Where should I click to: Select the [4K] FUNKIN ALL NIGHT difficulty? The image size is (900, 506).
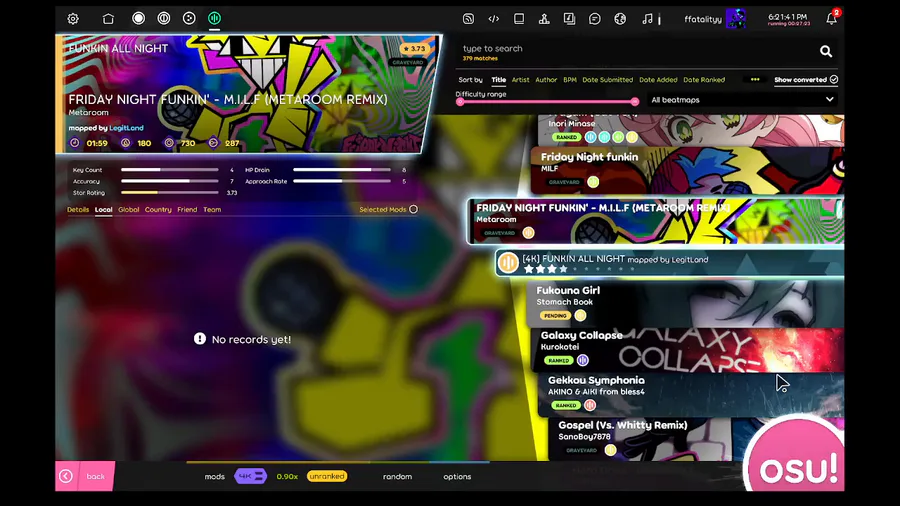[x=670, y=263]
